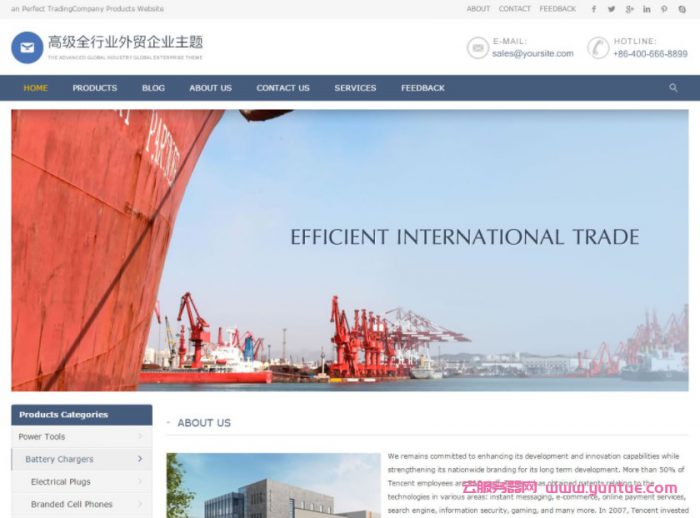Open the search magnifier in navigation bar
700x518 pixels.
[x=673, y=88]
